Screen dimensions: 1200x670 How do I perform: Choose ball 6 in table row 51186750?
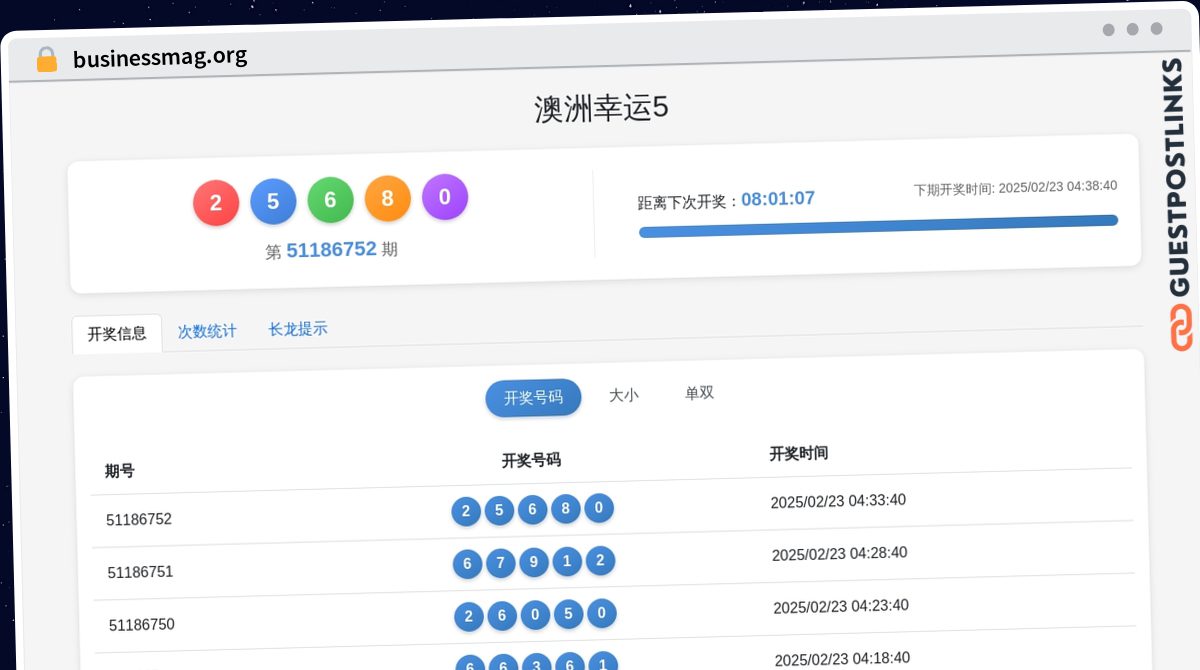[502, 616]
